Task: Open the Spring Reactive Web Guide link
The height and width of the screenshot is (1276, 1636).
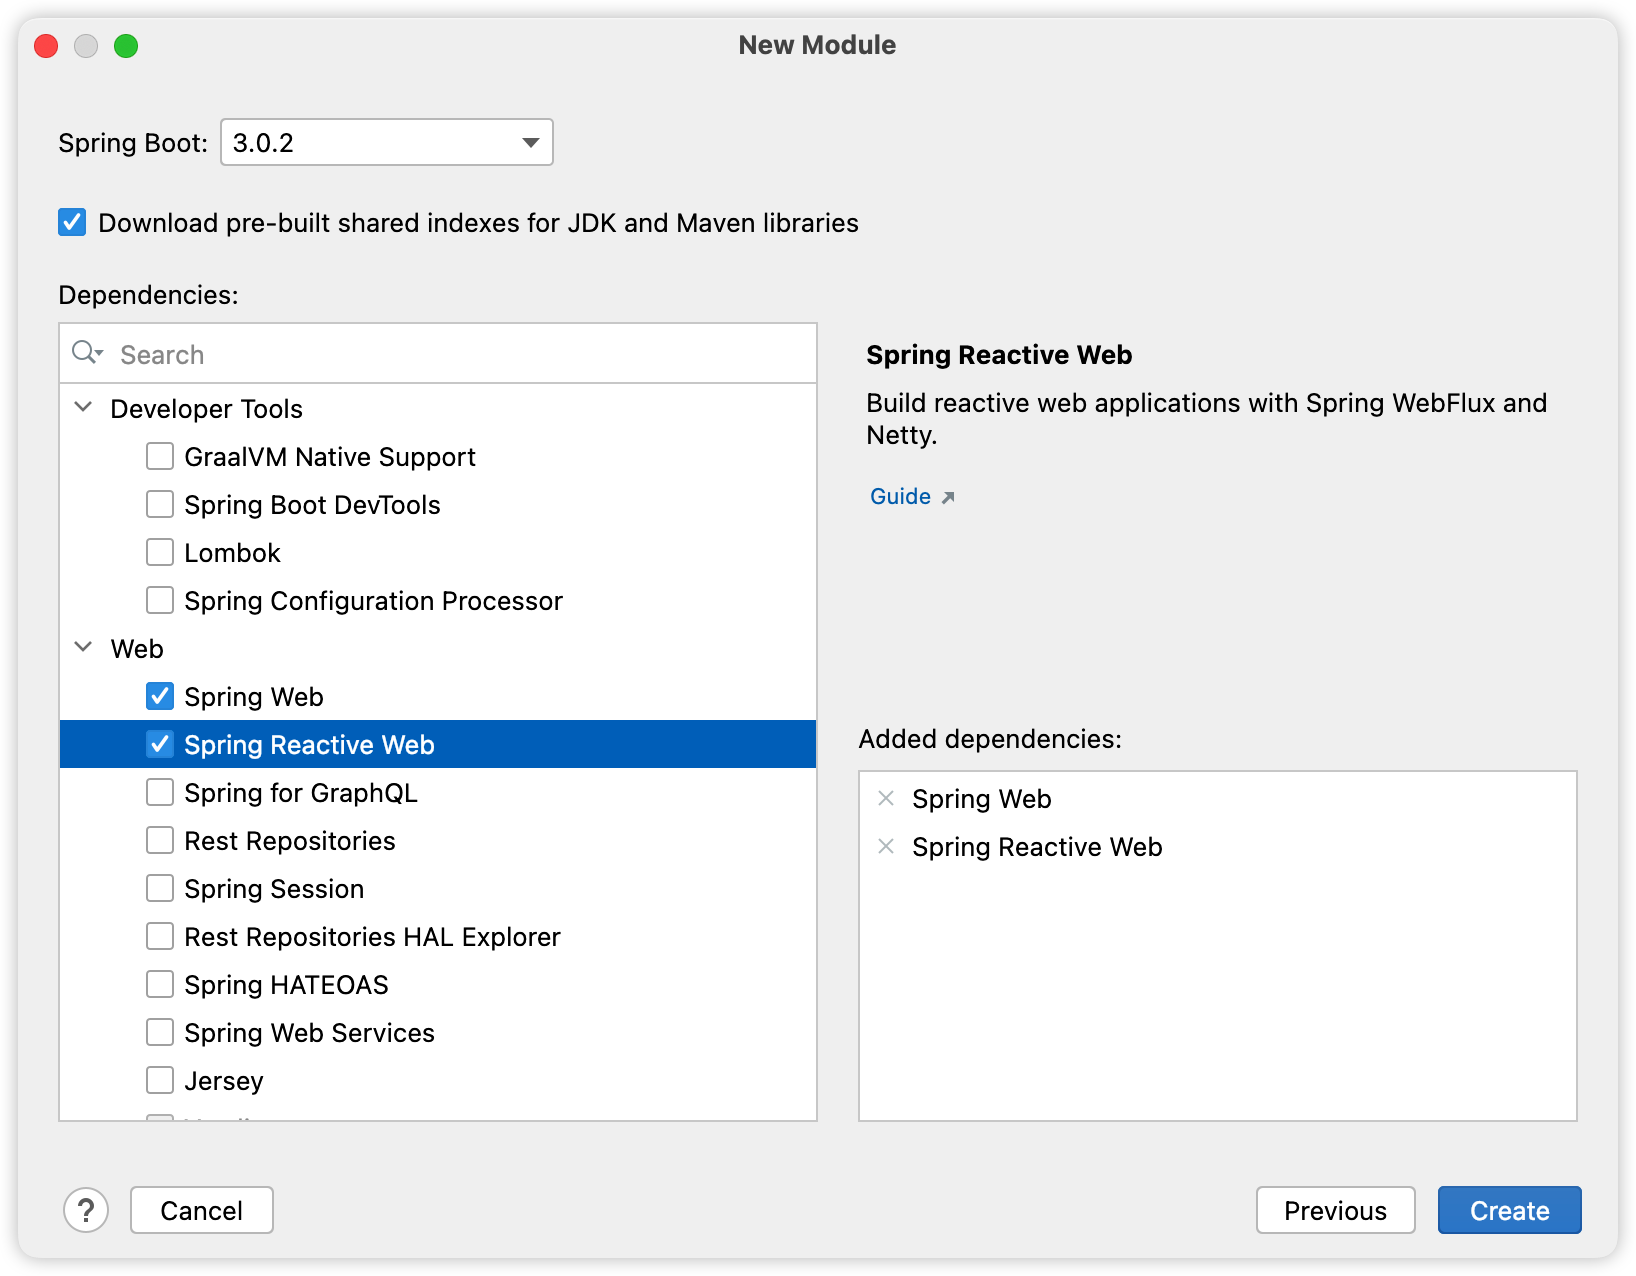Action: tap(901, 497)
